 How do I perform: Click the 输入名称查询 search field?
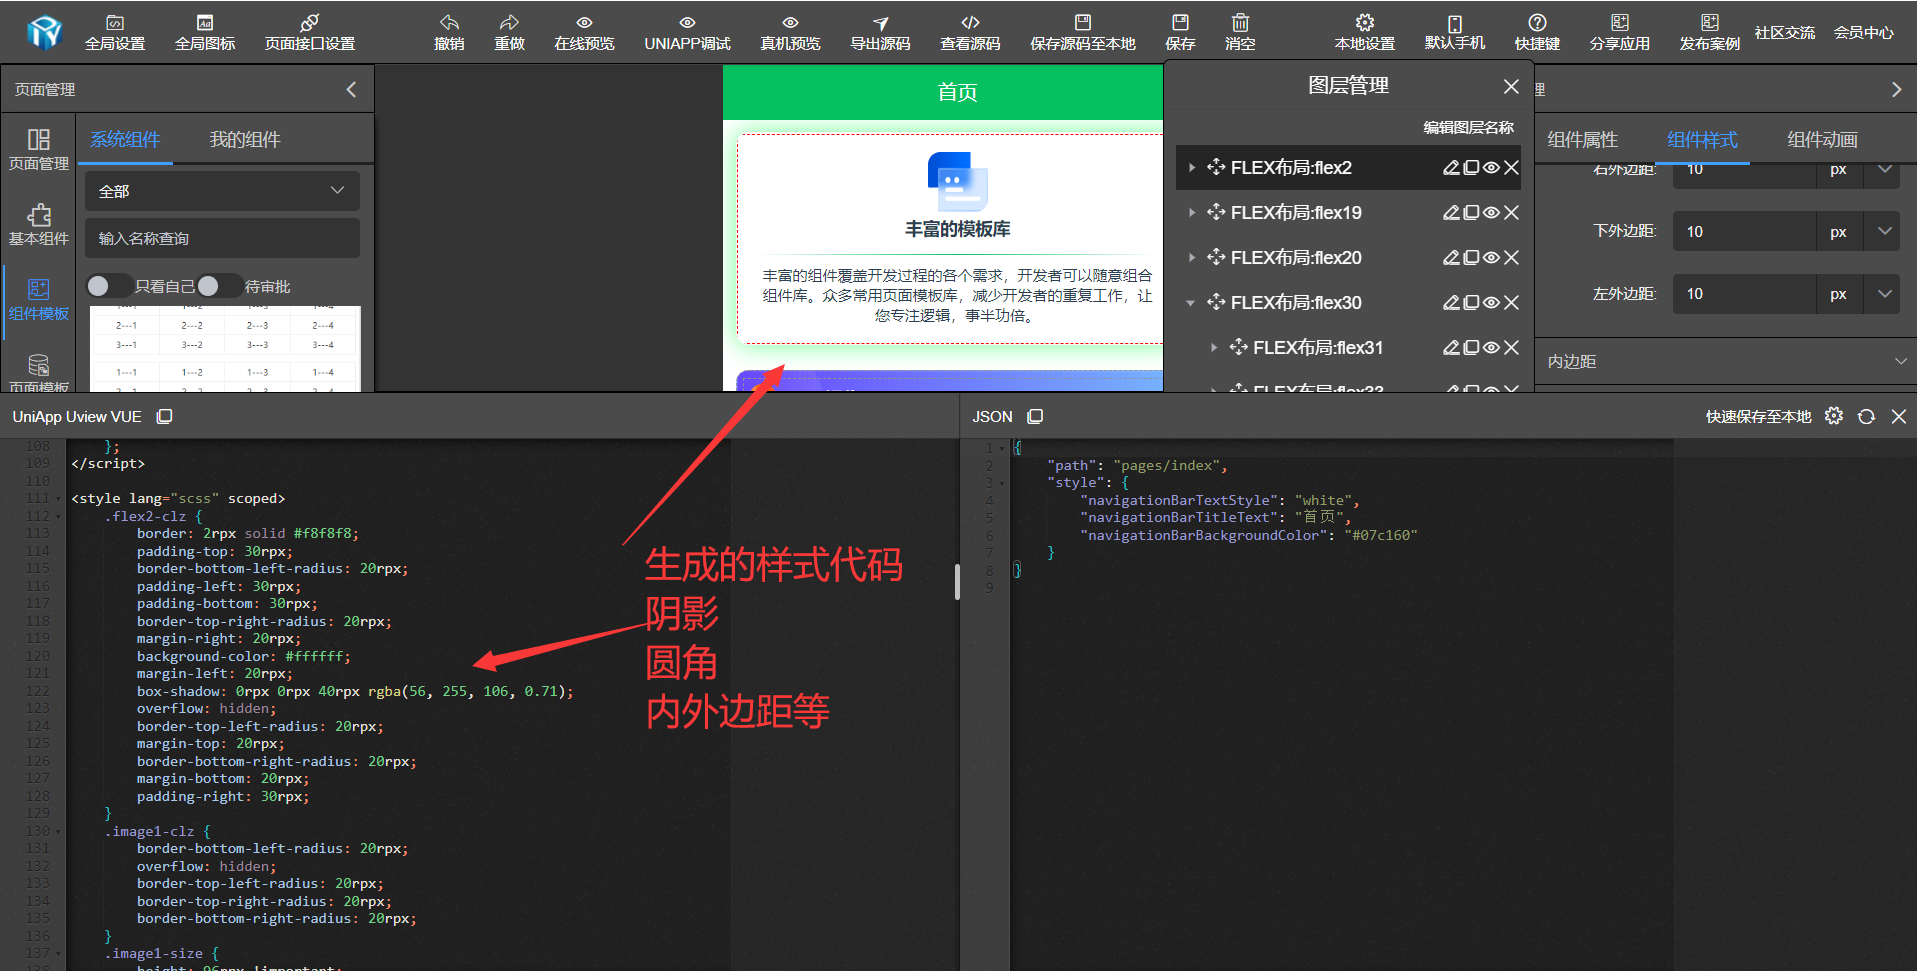[x=222, y=238]
